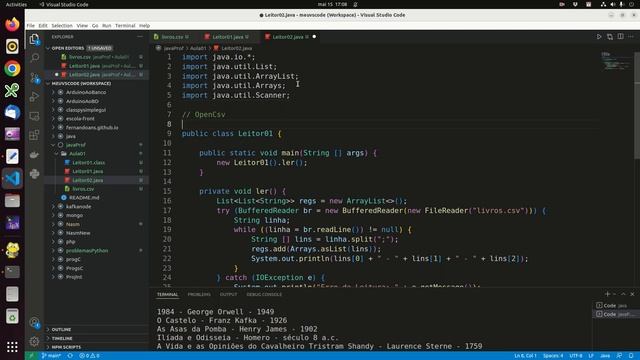Switch to the Output panel tab

(228, 294)
